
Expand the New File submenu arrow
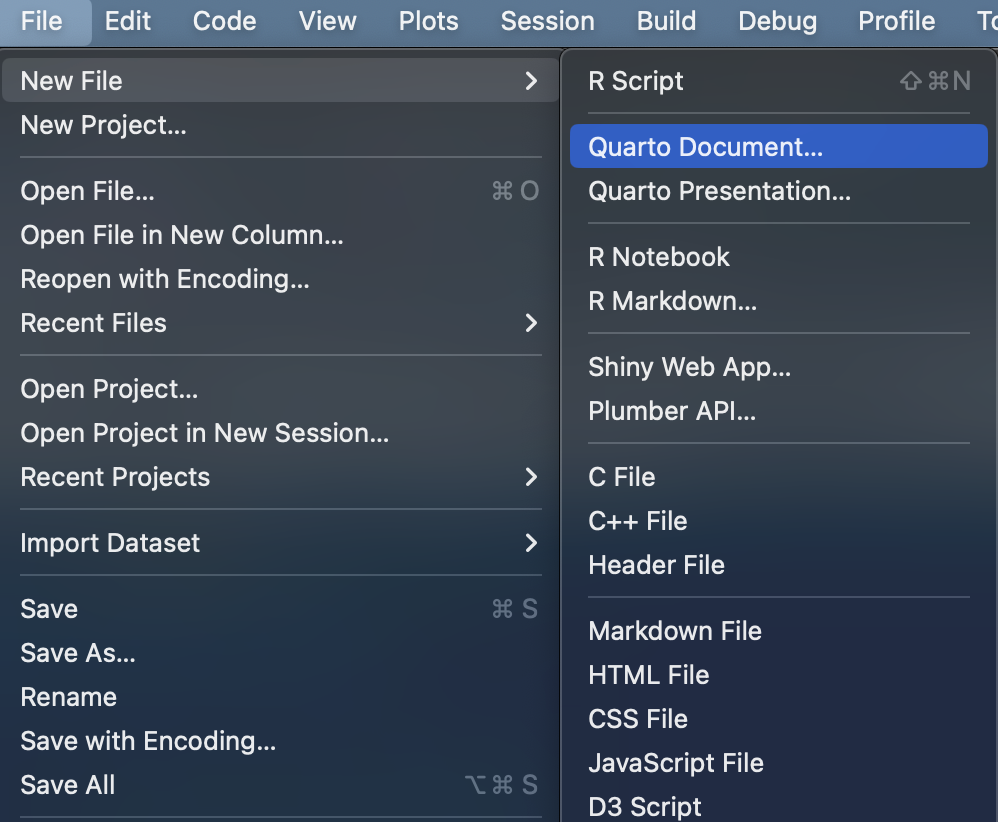point(531,81)
